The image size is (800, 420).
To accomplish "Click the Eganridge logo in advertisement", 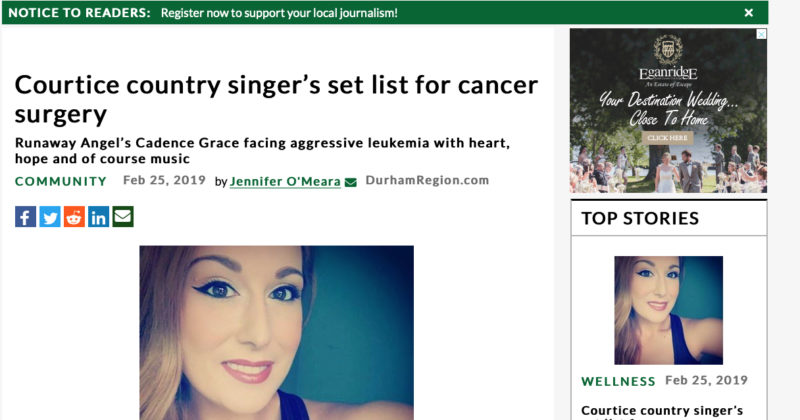I will coord(668,58).
